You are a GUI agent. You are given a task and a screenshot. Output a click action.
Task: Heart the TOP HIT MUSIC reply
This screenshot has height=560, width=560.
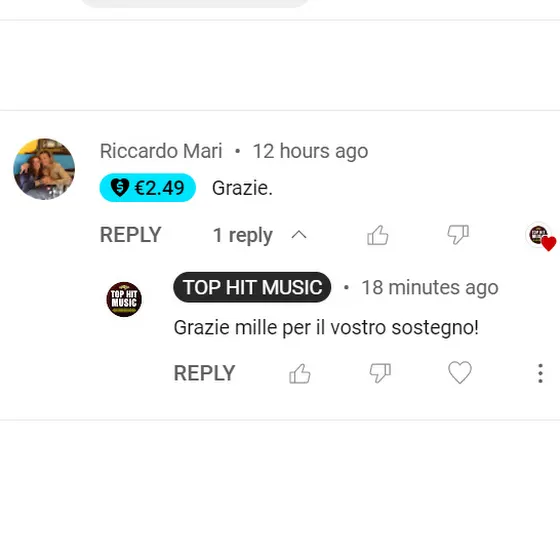pos(460,372)
